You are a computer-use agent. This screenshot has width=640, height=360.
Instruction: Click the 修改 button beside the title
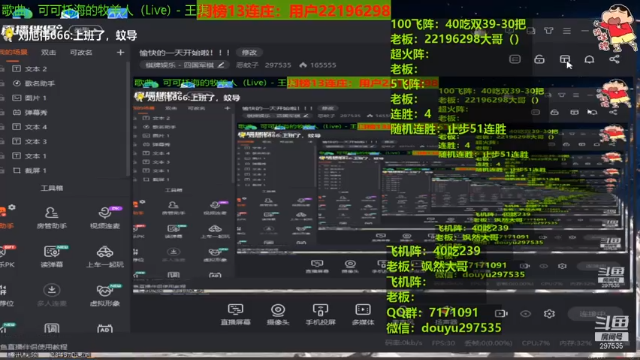249,53
